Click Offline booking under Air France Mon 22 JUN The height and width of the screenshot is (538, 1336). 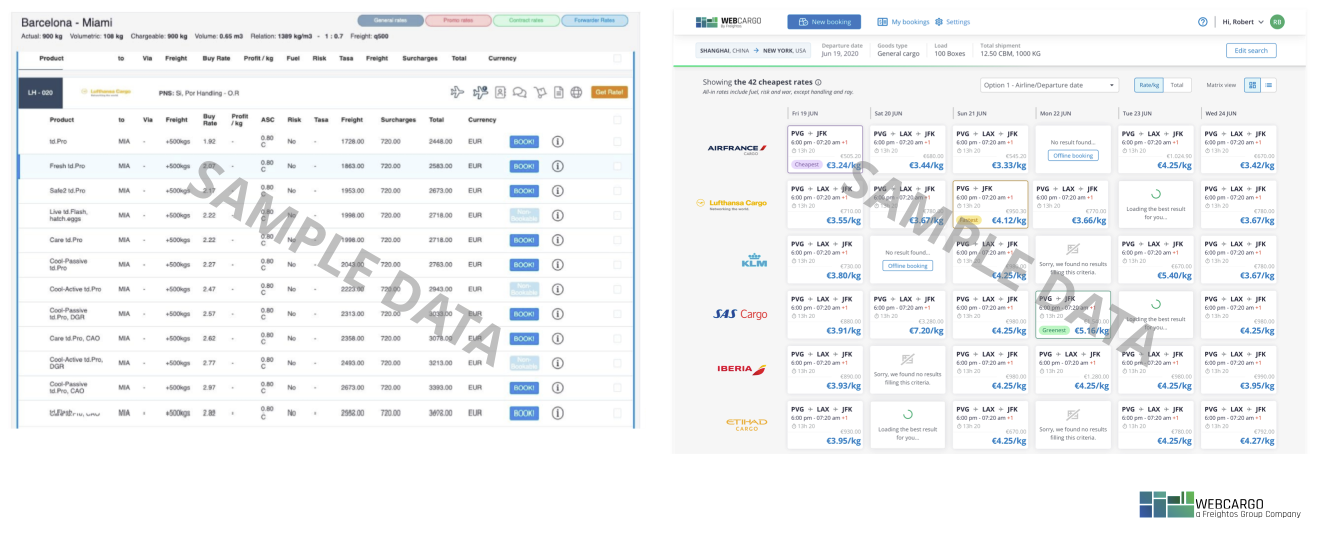[x=1073, y=155]
